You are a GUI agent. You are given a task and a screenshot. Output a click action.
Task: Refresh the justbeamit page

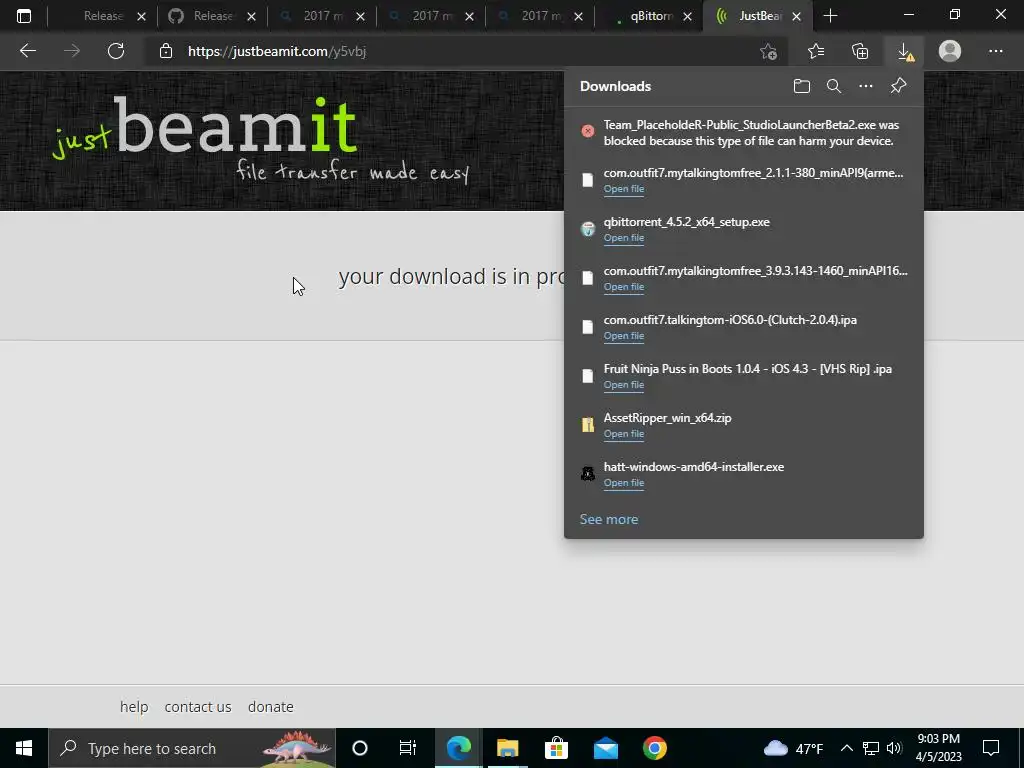[x=116, y=51]
